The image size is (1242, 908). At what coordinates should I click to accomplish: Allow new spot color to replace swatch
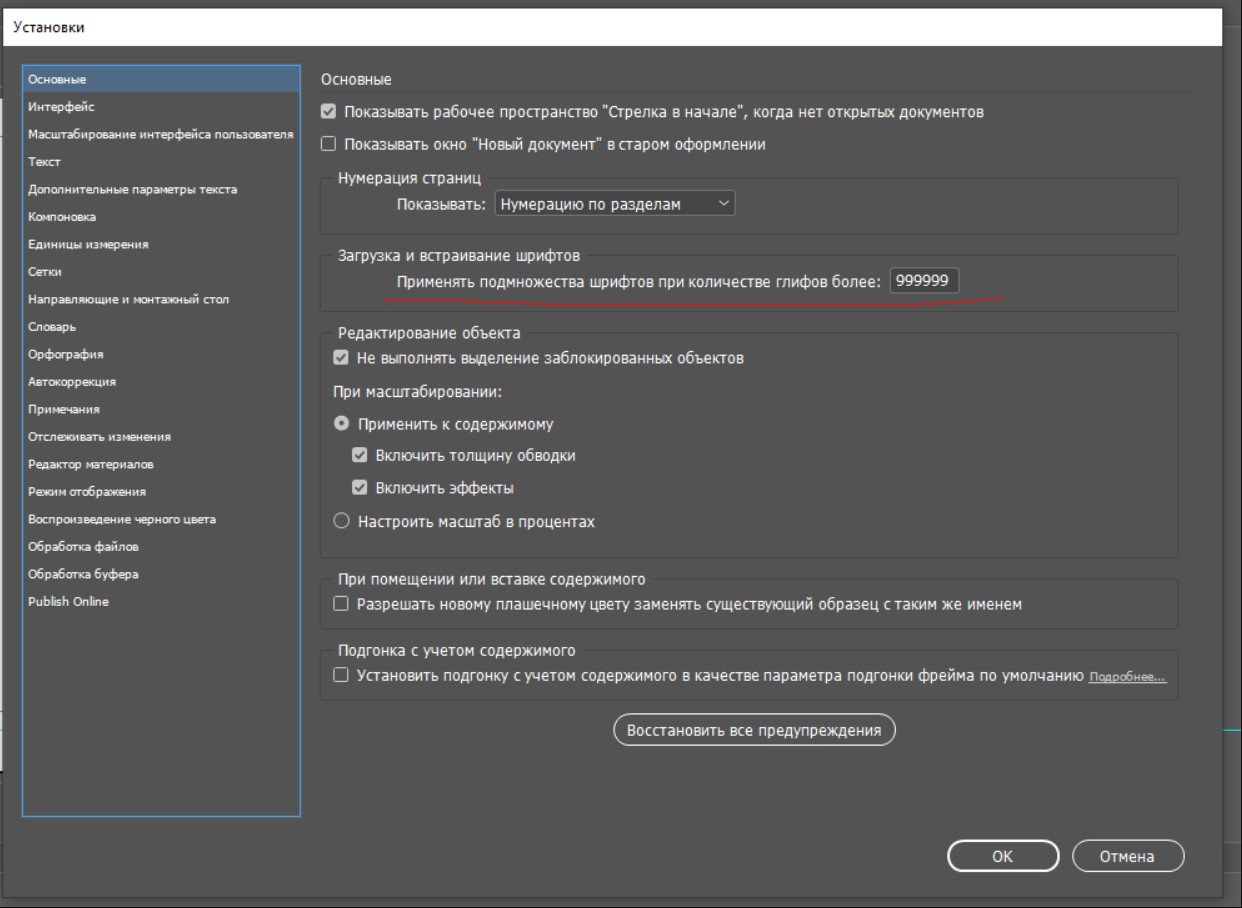click(341, 604)
